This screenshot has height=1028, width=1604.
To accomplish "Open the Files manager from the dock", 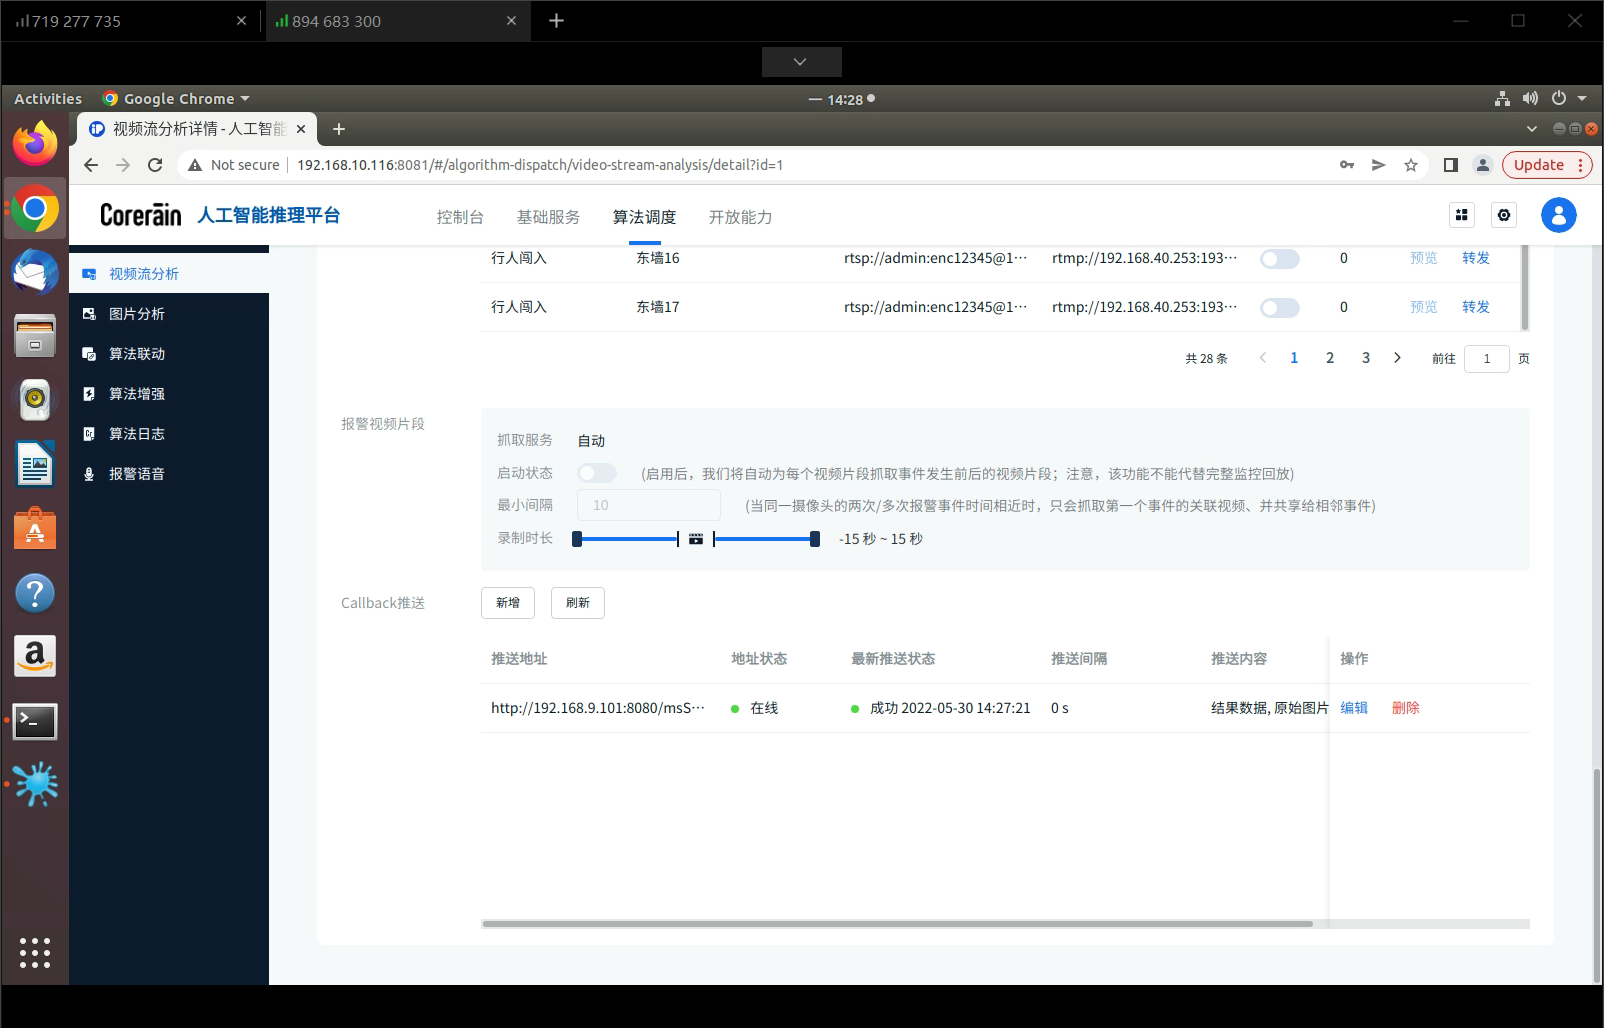I will click(x=35, y=335).
